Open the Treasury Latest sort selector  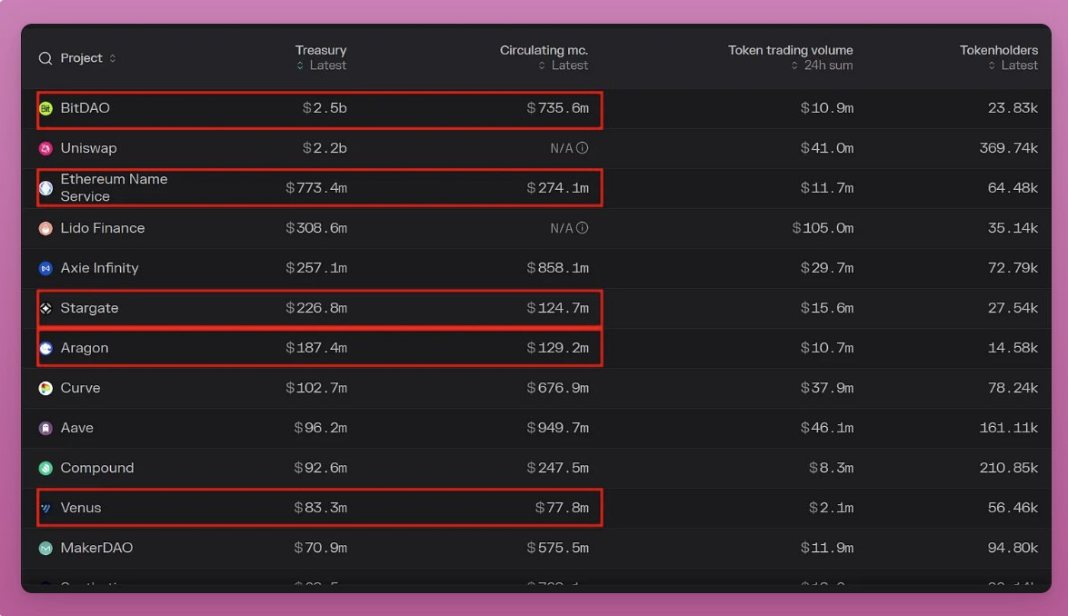(x=321, y=65)
